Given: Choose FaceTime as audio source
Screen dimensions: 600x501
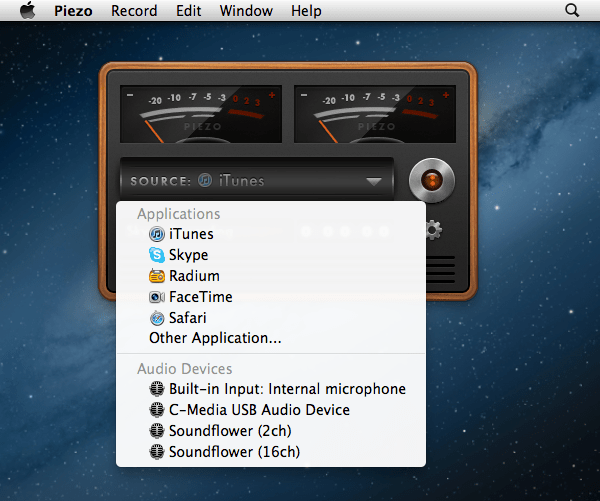Looking at the screenshot, I should (x=271, y=297).
